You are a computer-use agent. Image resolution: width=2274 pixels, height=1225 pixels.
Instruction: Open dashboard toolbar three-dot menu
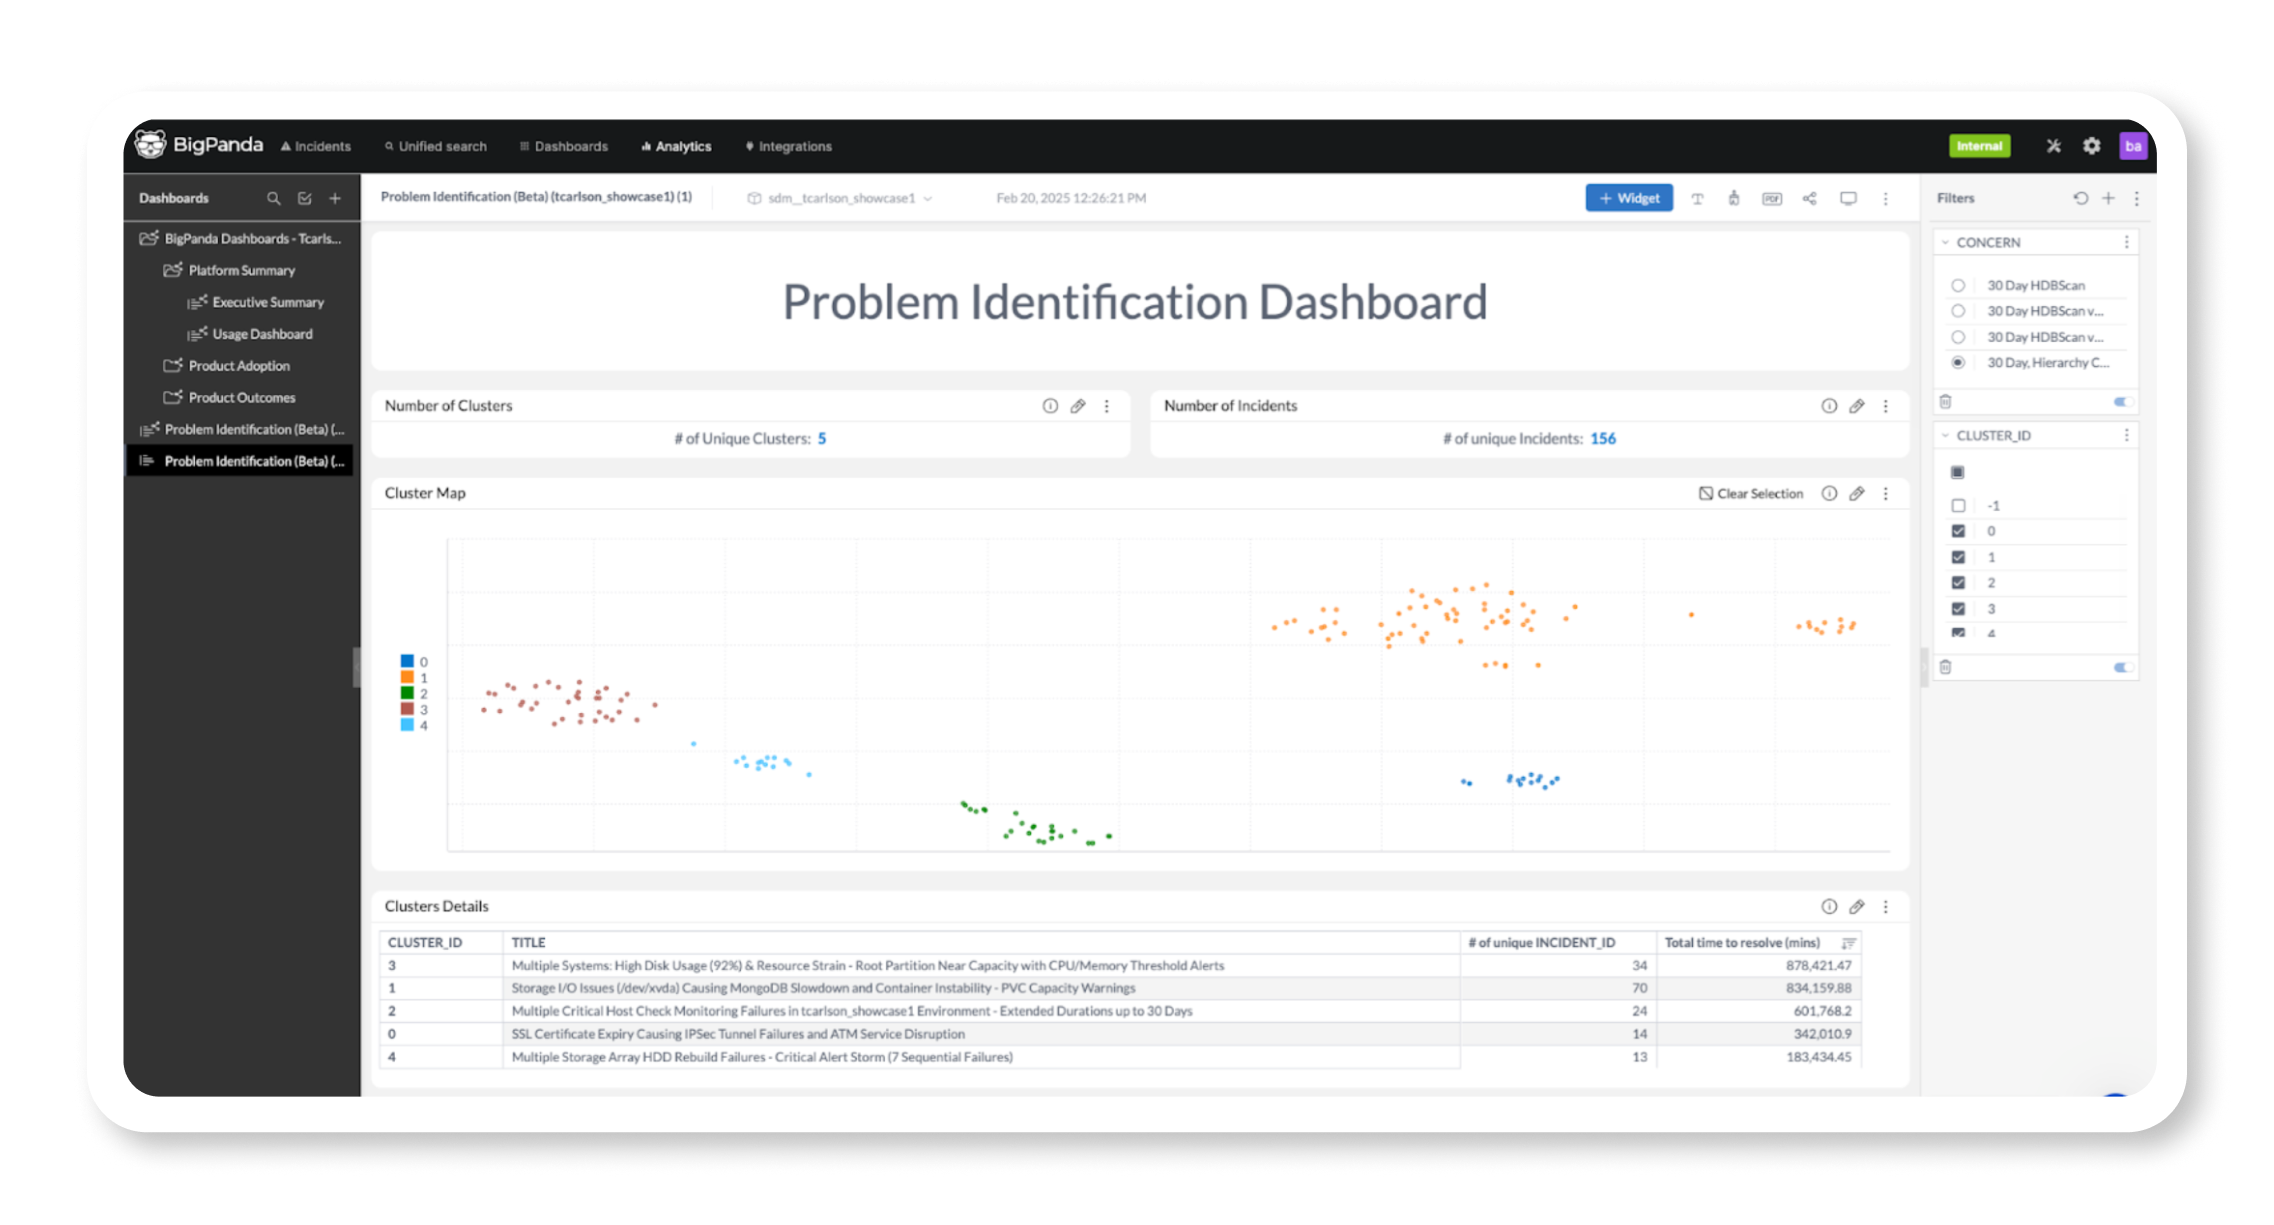(x=1885, y=198)
